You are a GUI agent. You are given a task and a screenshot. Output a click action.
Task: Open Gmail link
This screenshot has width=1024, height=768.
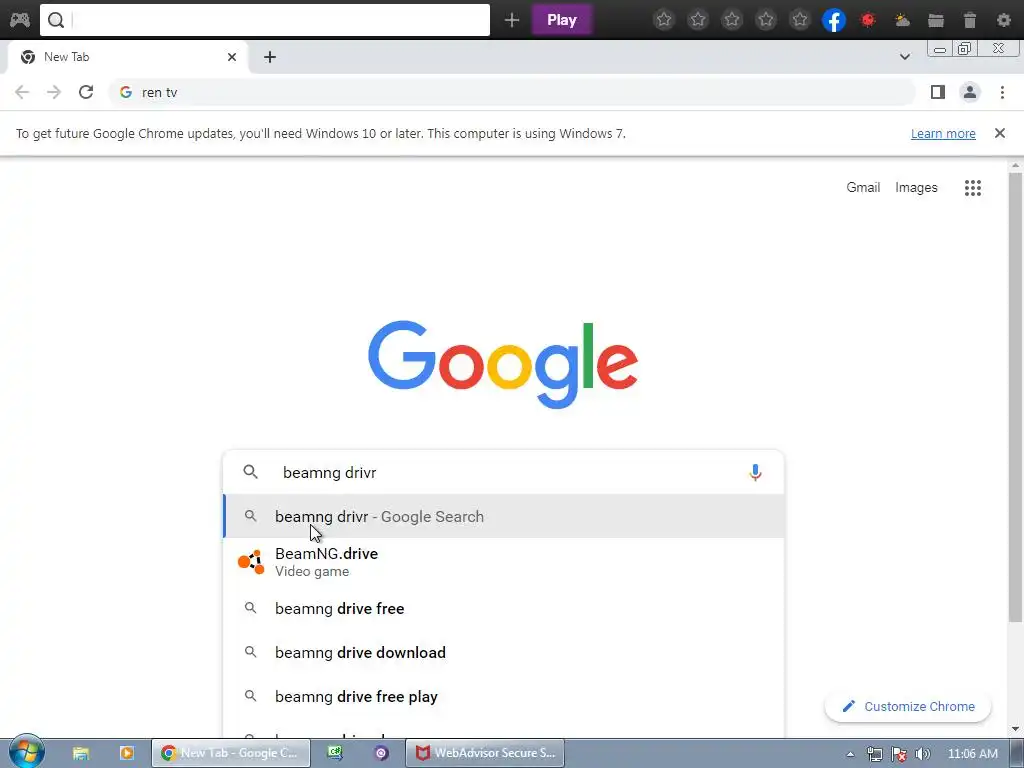tap(863, 187)
